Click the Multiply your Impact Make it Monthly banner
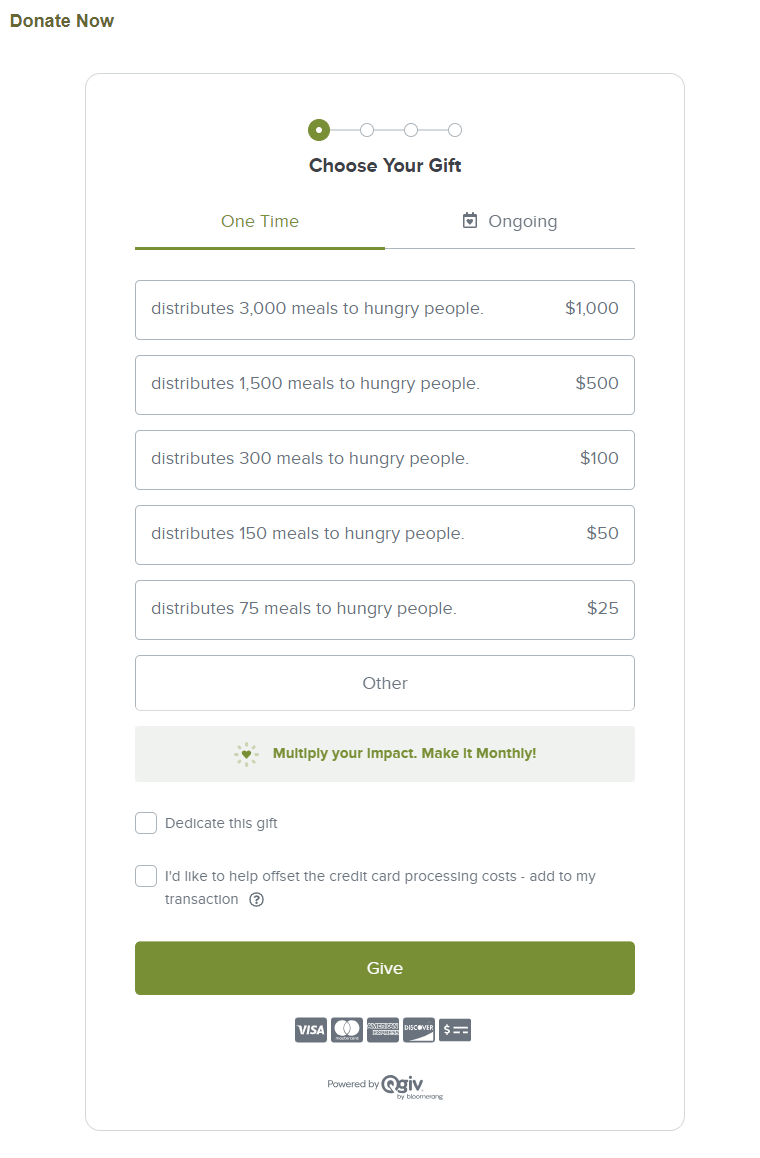This screenshot has height=1158, width=760. 385,753
